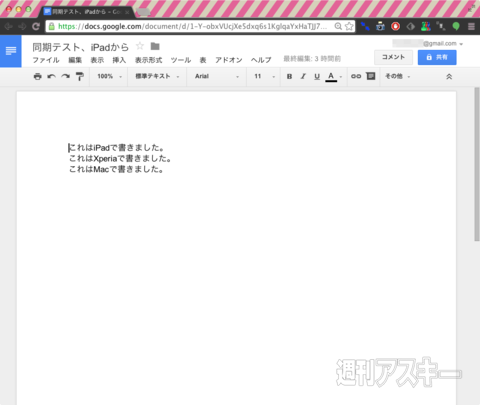
Task: Collapse the menus with the double chevron
Action: (449, 77)
